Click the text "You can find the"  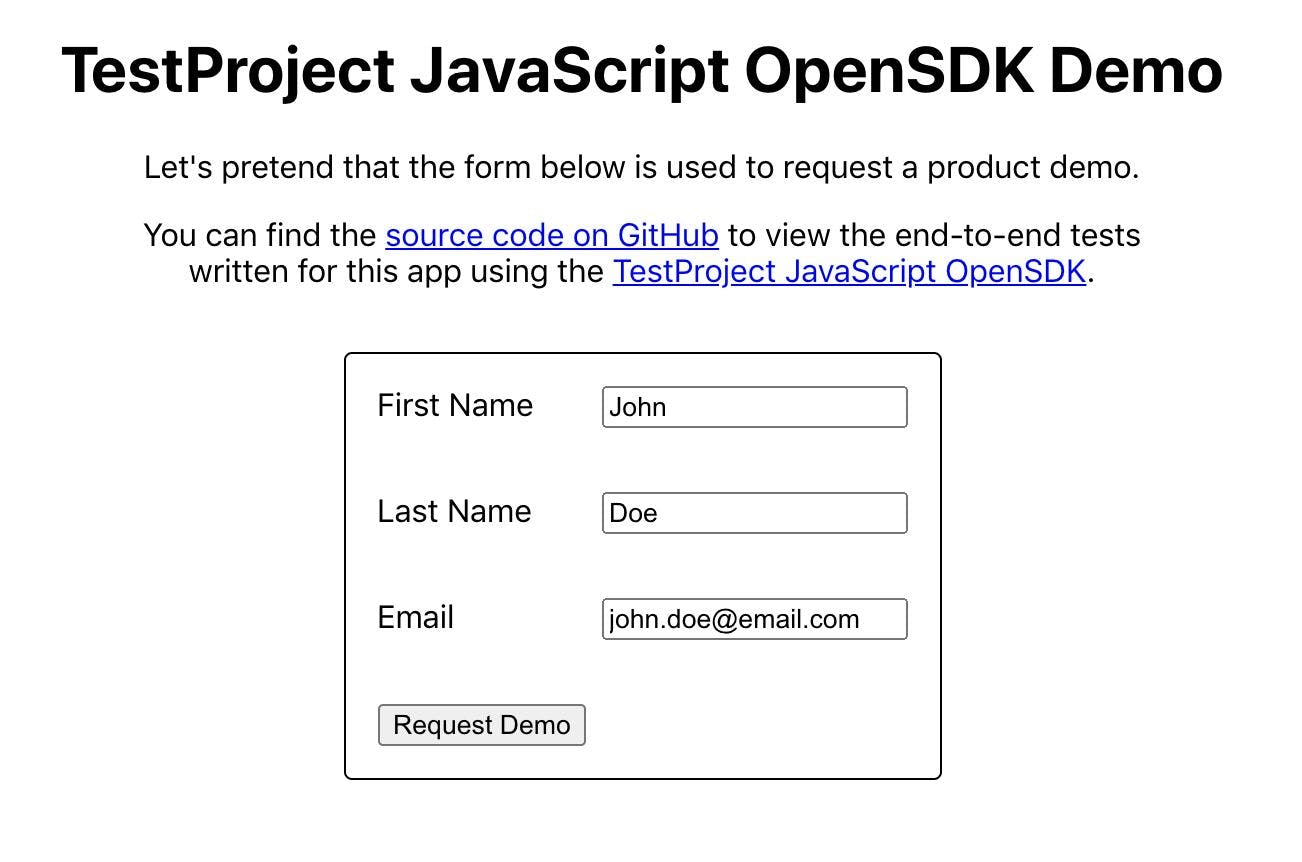pos(260,235)
